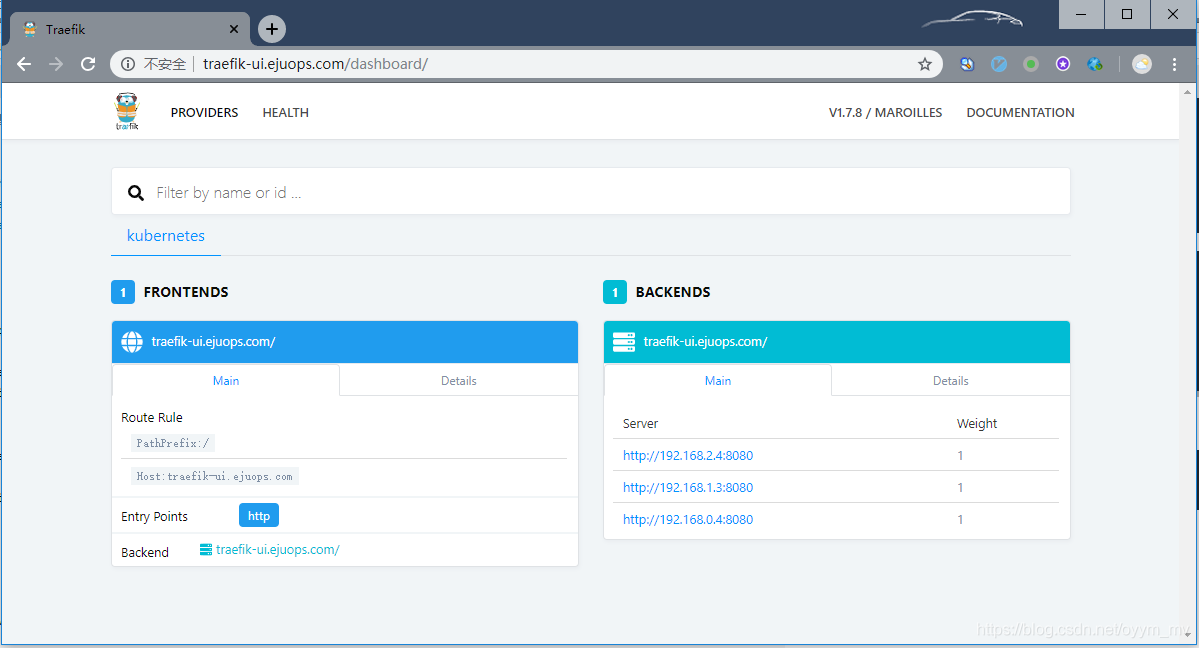Image resolution: width=1199 pixels, height=648 pixels.
Task: Maximize the Chrome window
Action: 1127,14
